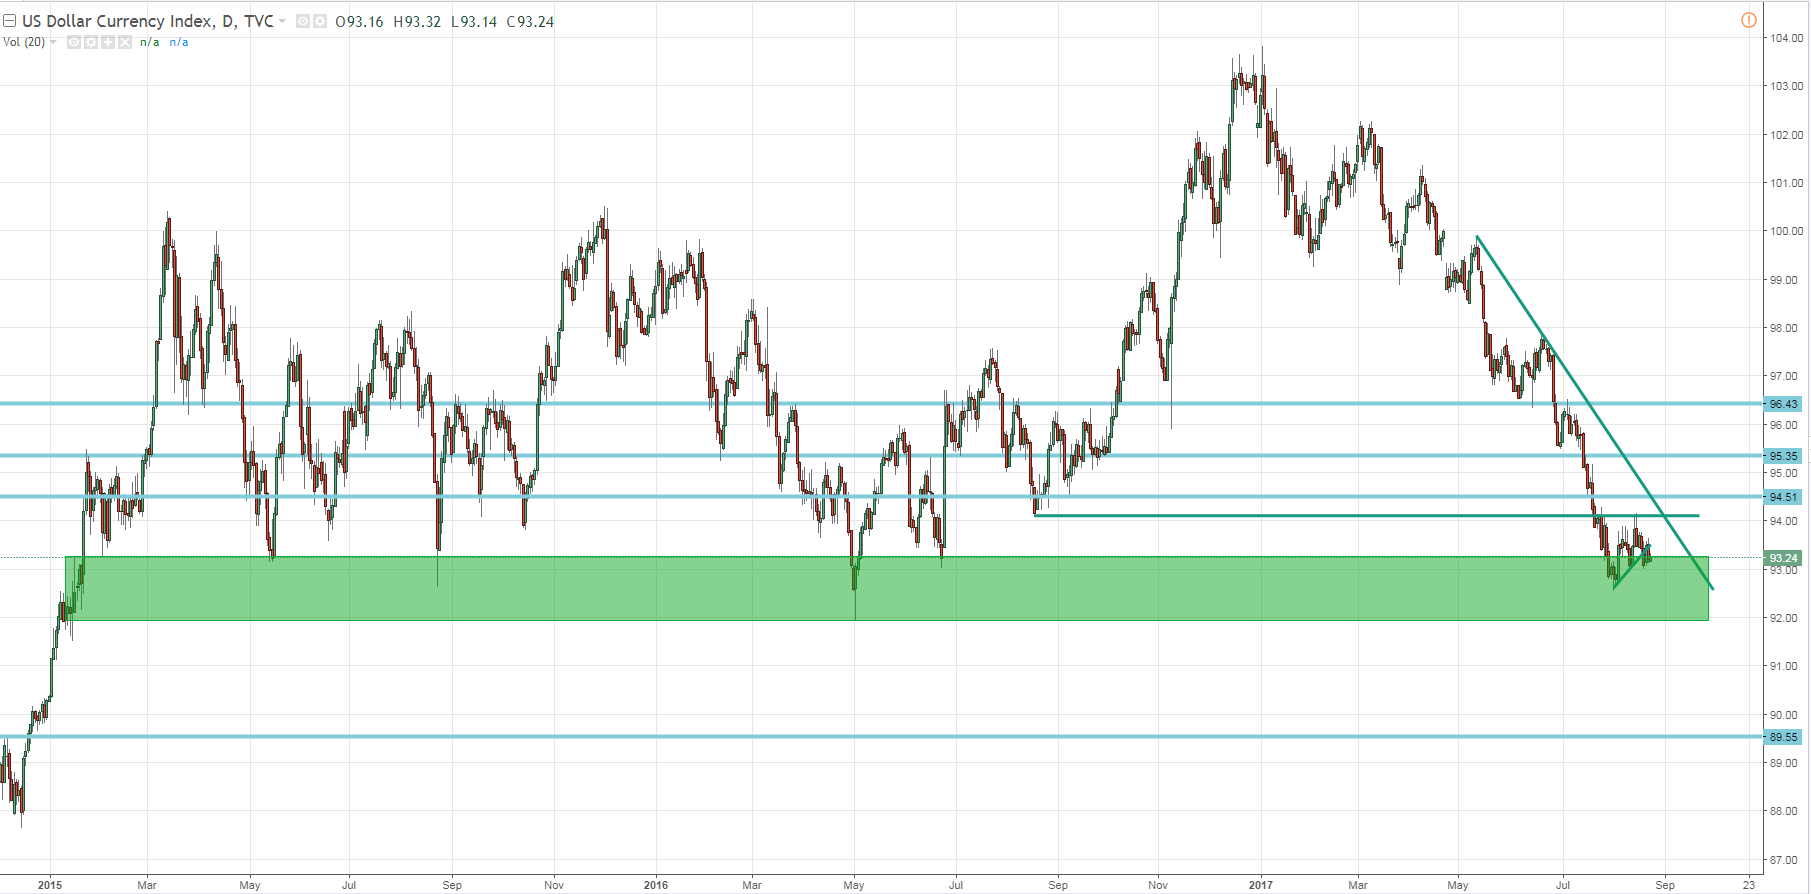Click the '2017' label on the time axis
The image size is (1811, 894).
[1261, 885]
